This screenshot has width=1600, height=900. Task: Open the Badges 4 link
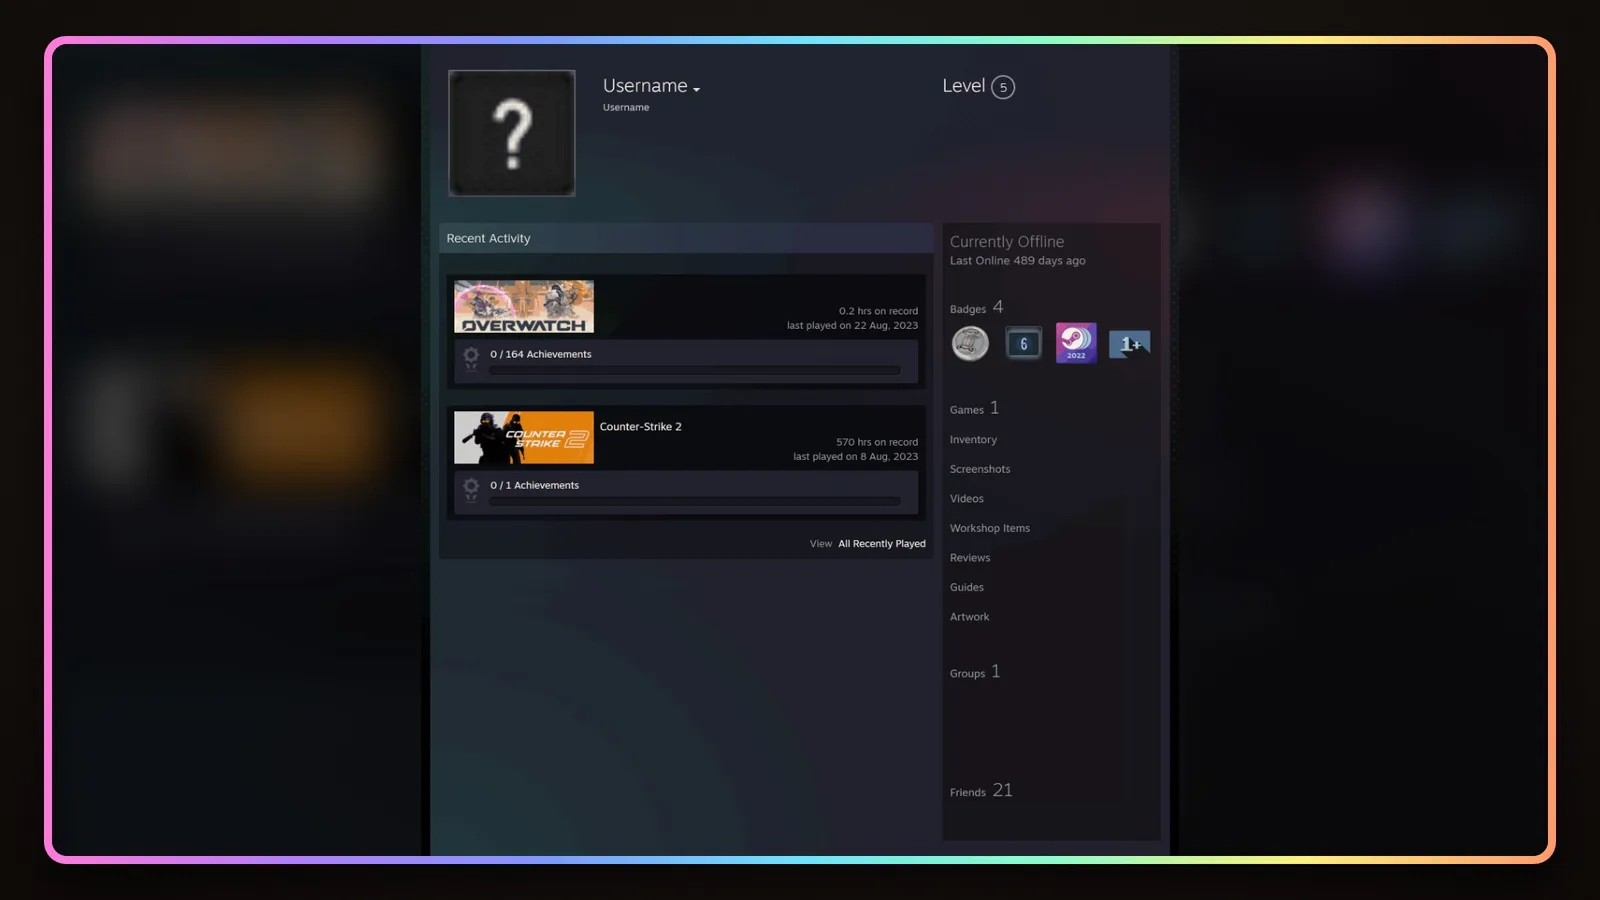[976, 308]
